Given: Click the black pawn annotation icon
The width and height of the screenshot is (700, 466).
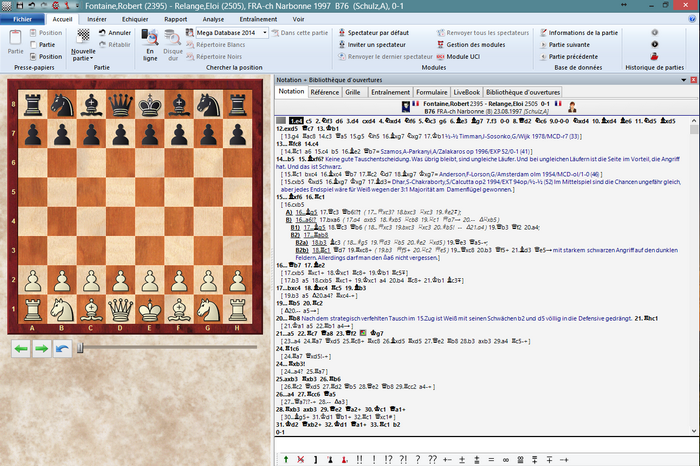Looking at the screenshot, I should click(x=330, y=459).
